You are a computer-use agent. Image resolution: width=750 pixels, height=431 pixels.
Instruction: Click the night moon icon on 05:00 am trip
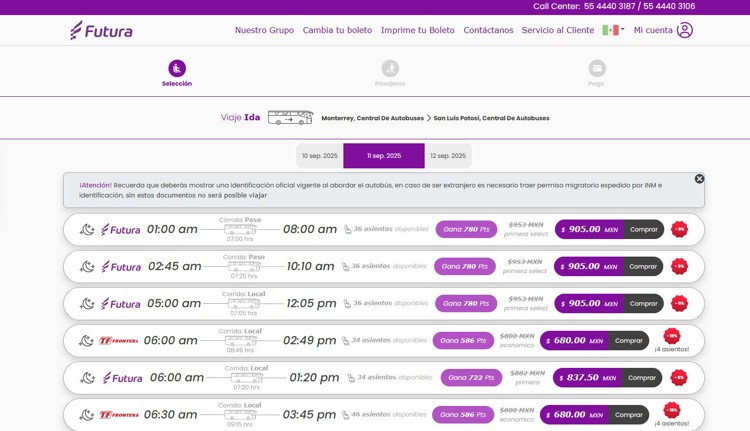point(87,303)
